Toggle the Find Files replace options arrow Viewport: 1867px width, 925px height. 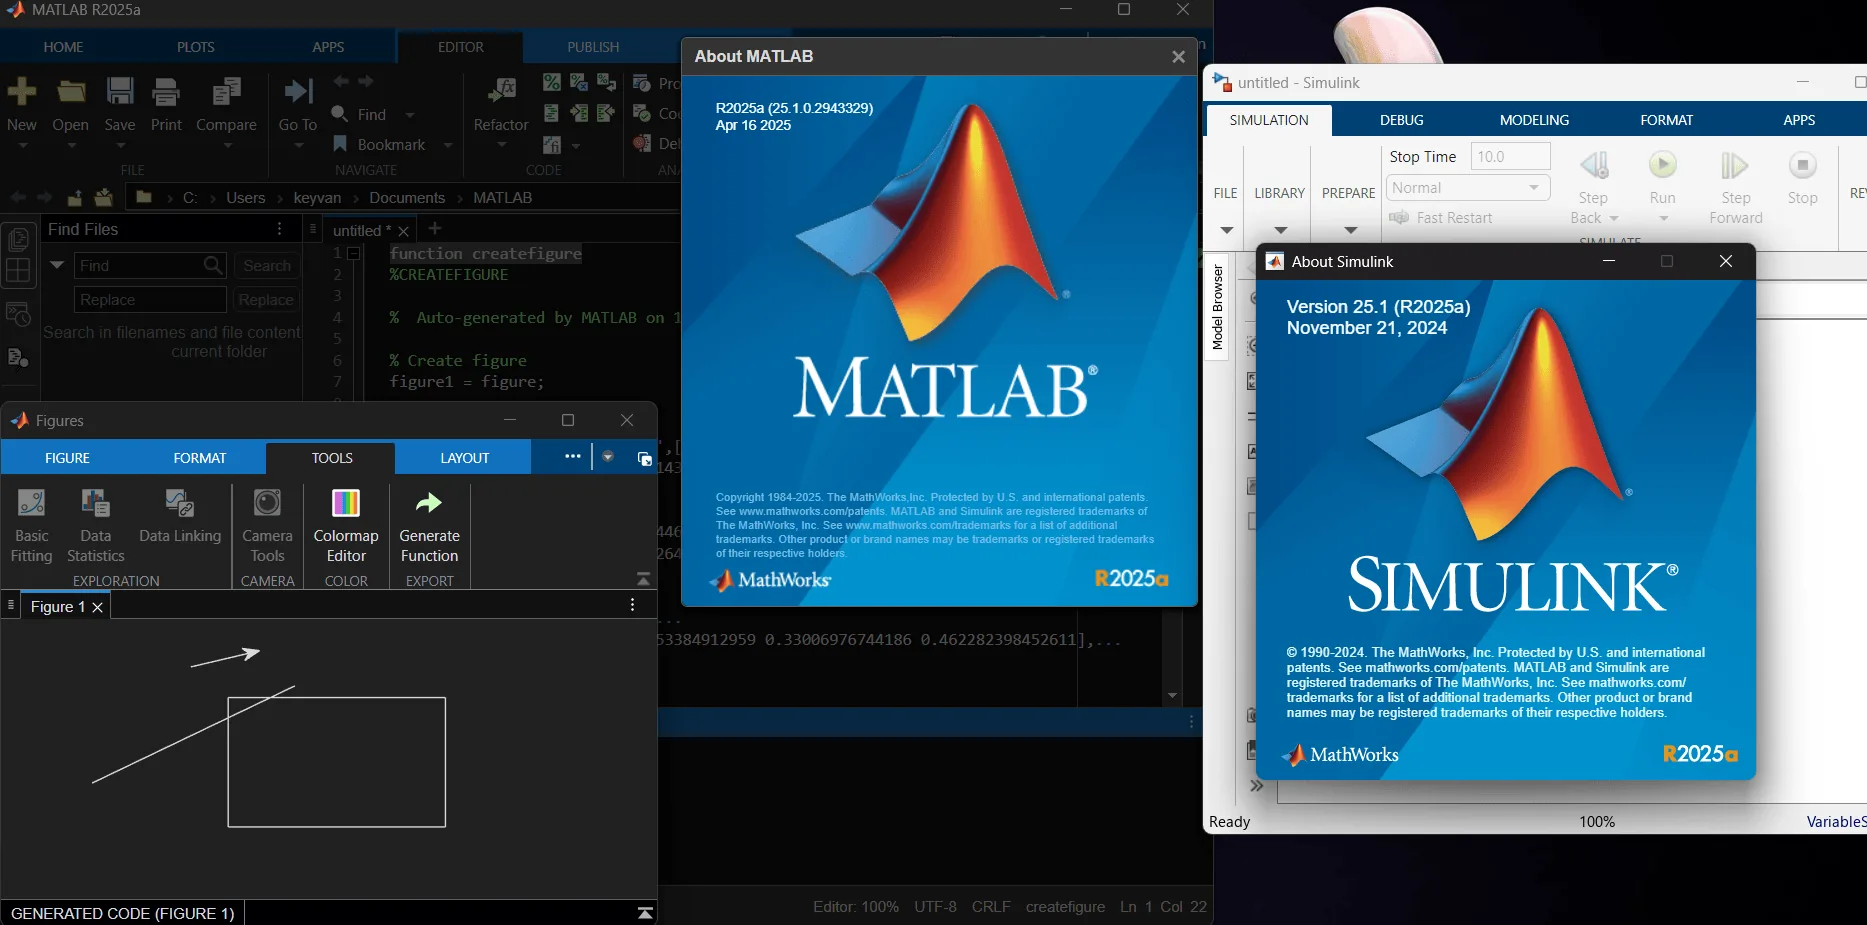[x=57, y=265]
